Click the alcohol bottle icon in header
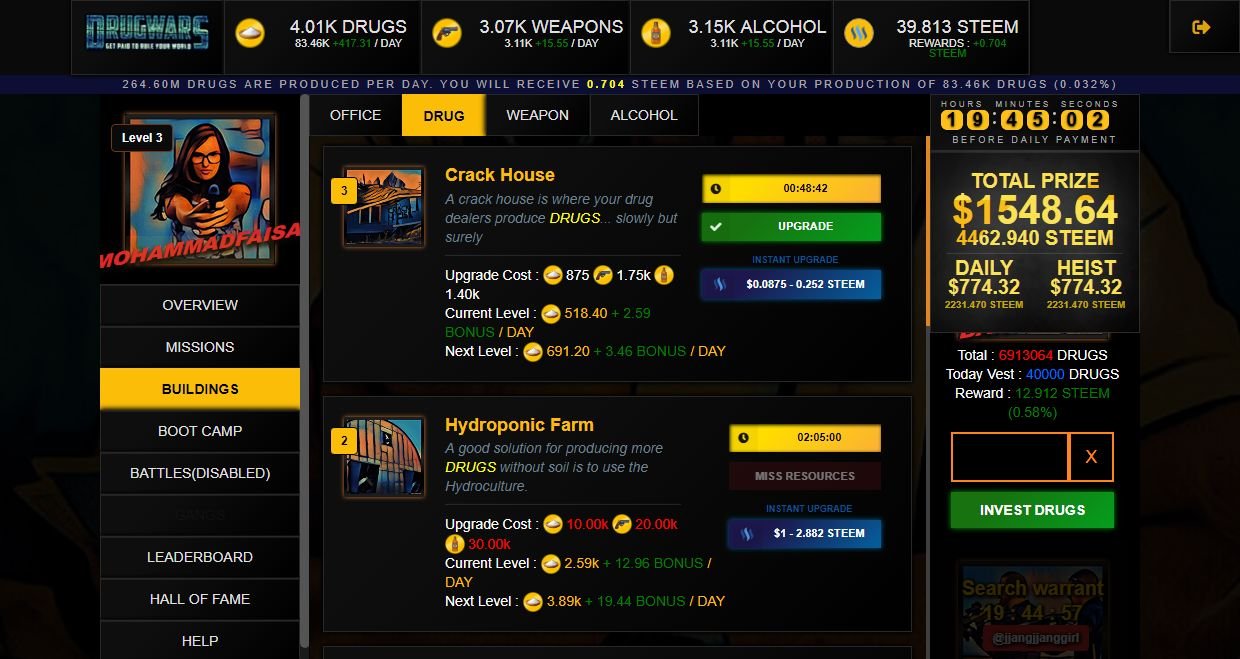This screenshot has height=659, width=1240. [x=655, y=33]
